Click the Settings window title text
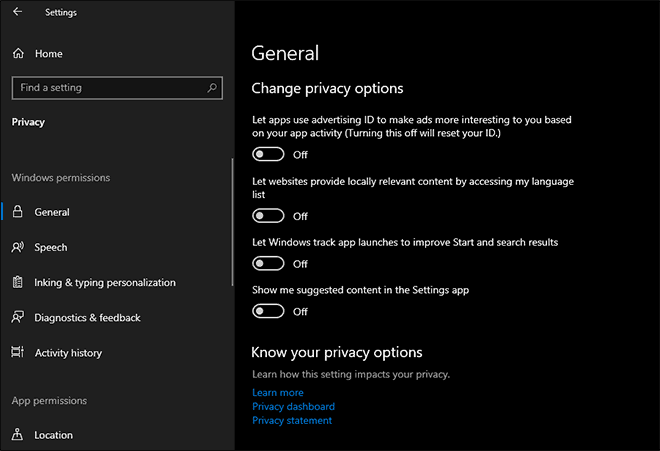The image size is (660, 451). coord(61,12)
